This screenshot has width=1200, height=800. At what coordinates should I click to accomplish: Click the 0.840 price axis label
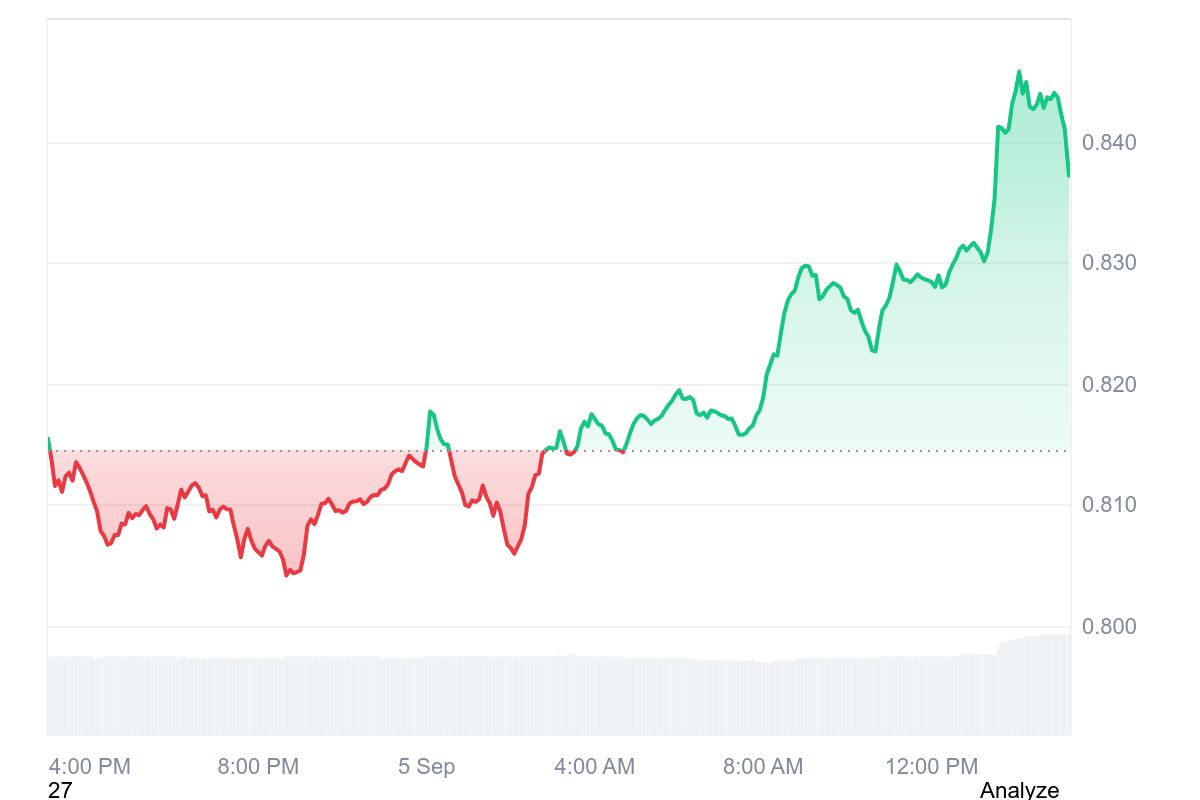pyautogui.click(x=1109, y=143)
